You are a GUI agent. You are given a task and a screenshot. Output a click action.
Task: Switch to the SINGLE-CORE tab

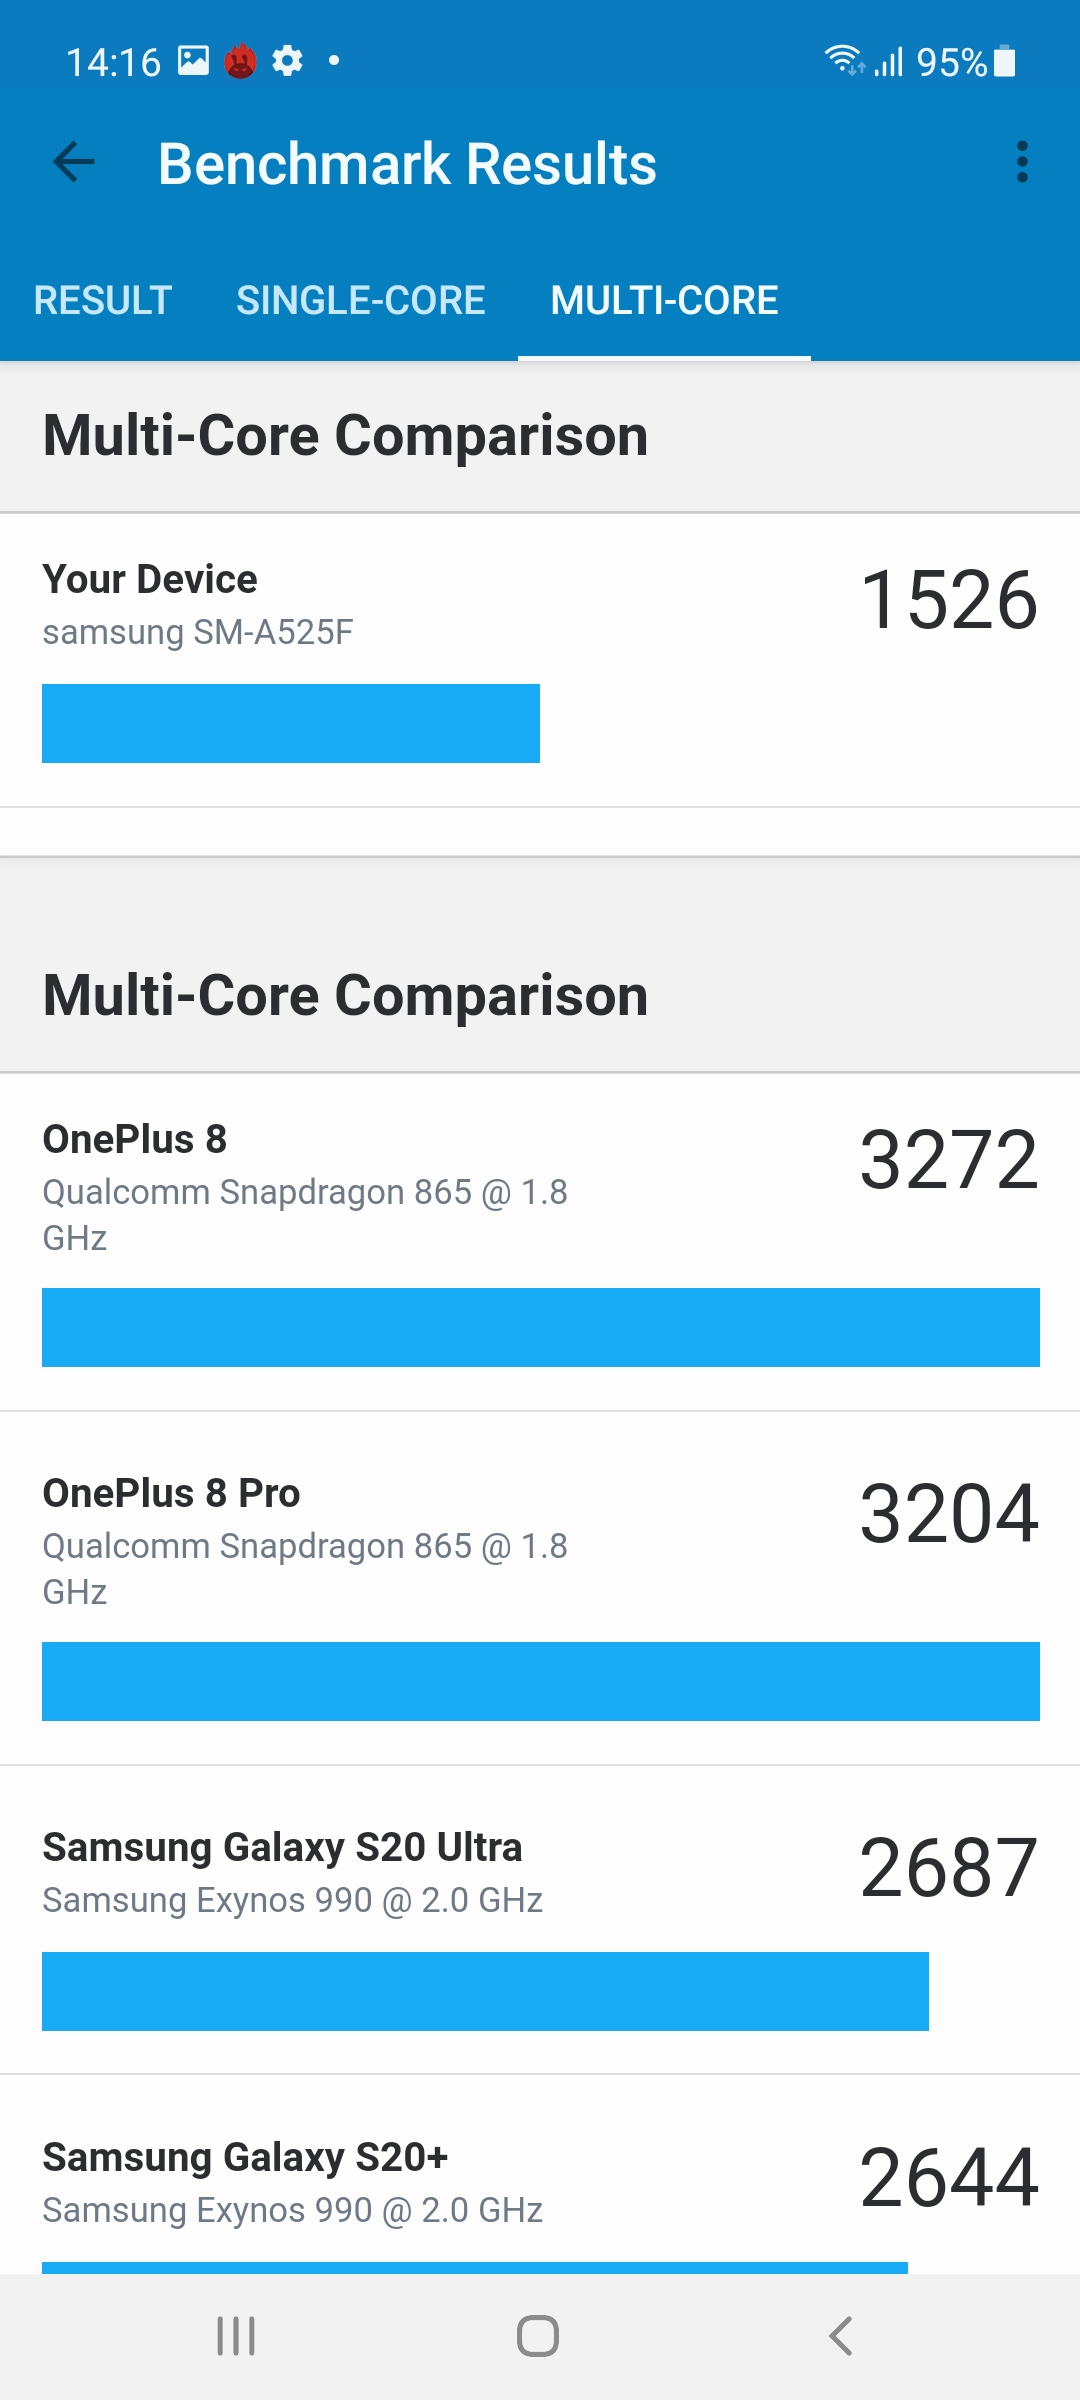[360, 300]
